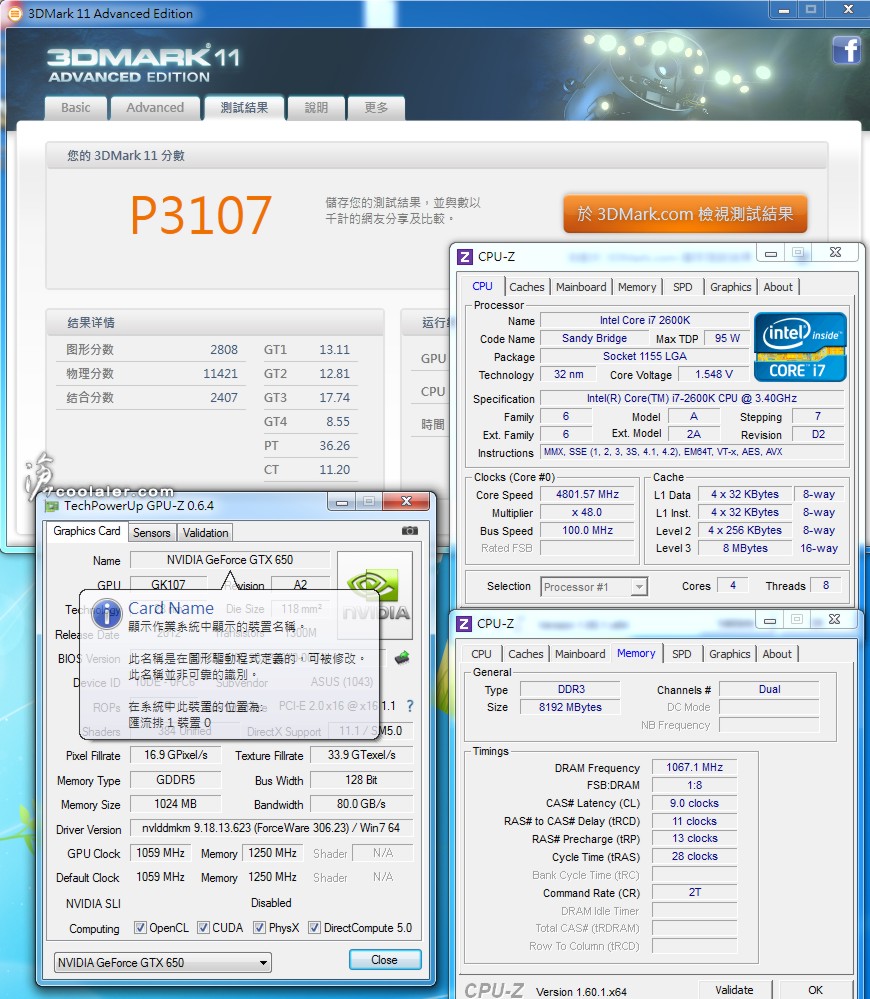This screenshot has height=999, width=870.
Task: Open the Validation tab in GPU-Z
Action: pos(205,533)
